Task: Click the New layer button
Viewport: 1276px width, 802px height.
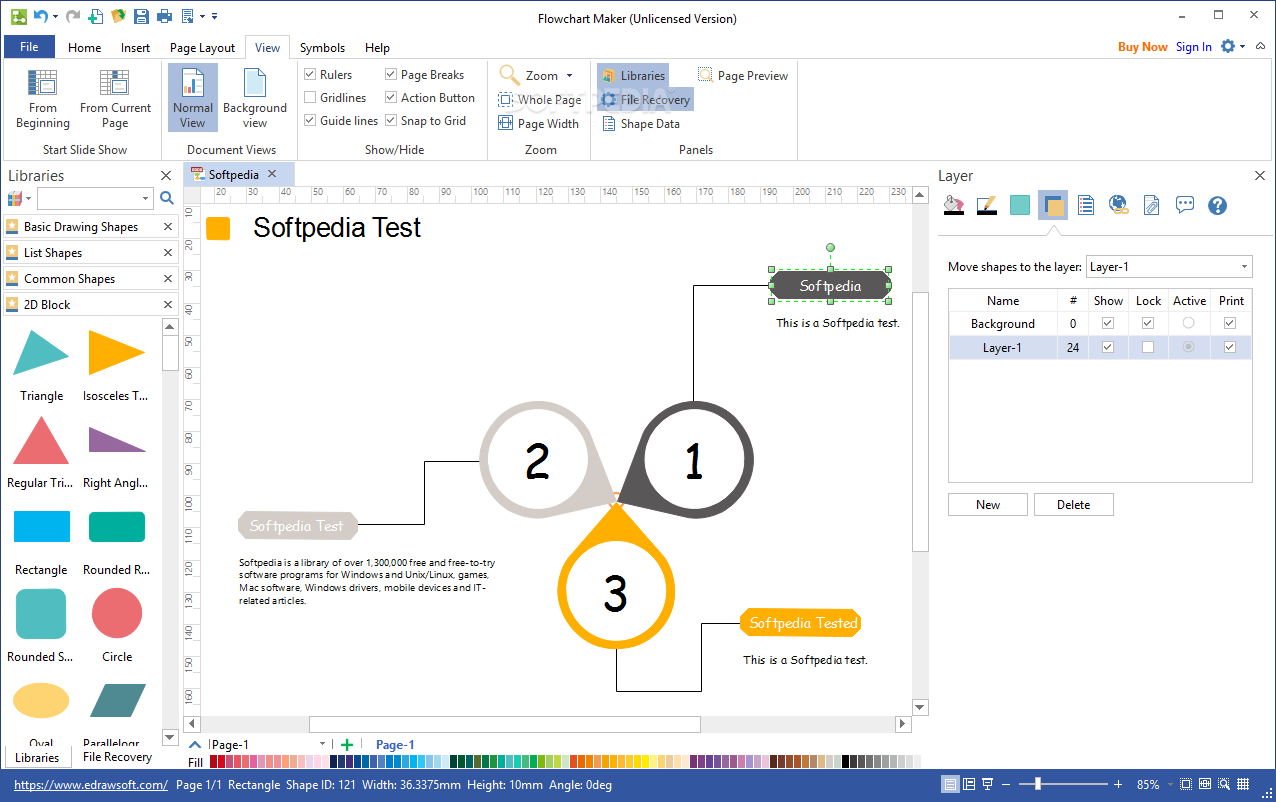Action: [x=988, y=504]
